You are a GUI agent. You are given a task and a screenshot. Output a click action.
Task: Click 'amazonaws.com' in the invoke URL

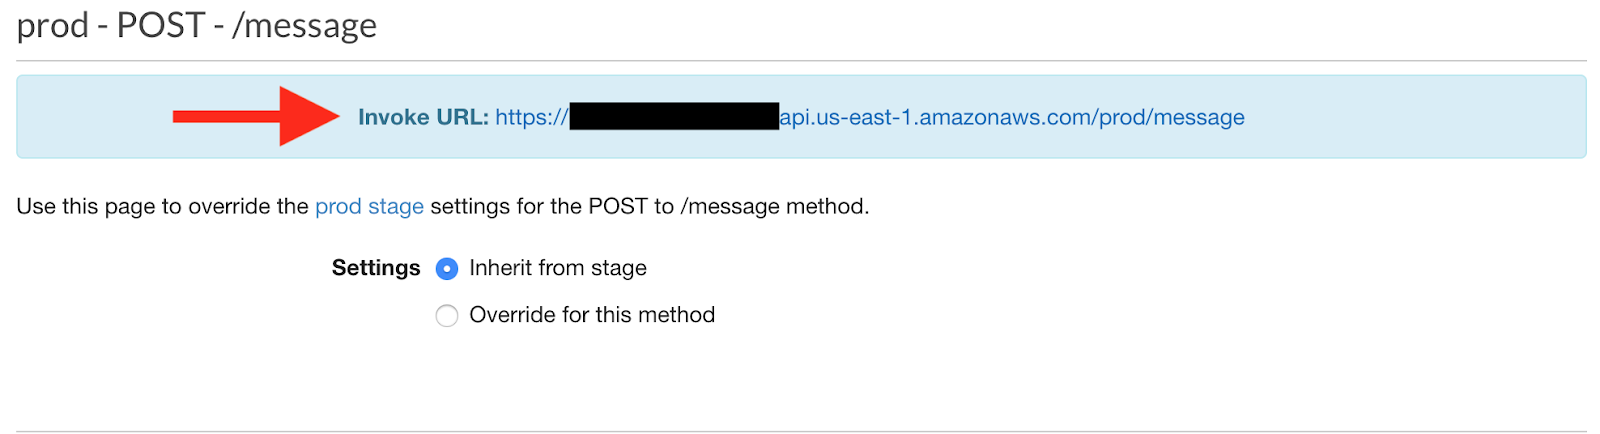1006,117
